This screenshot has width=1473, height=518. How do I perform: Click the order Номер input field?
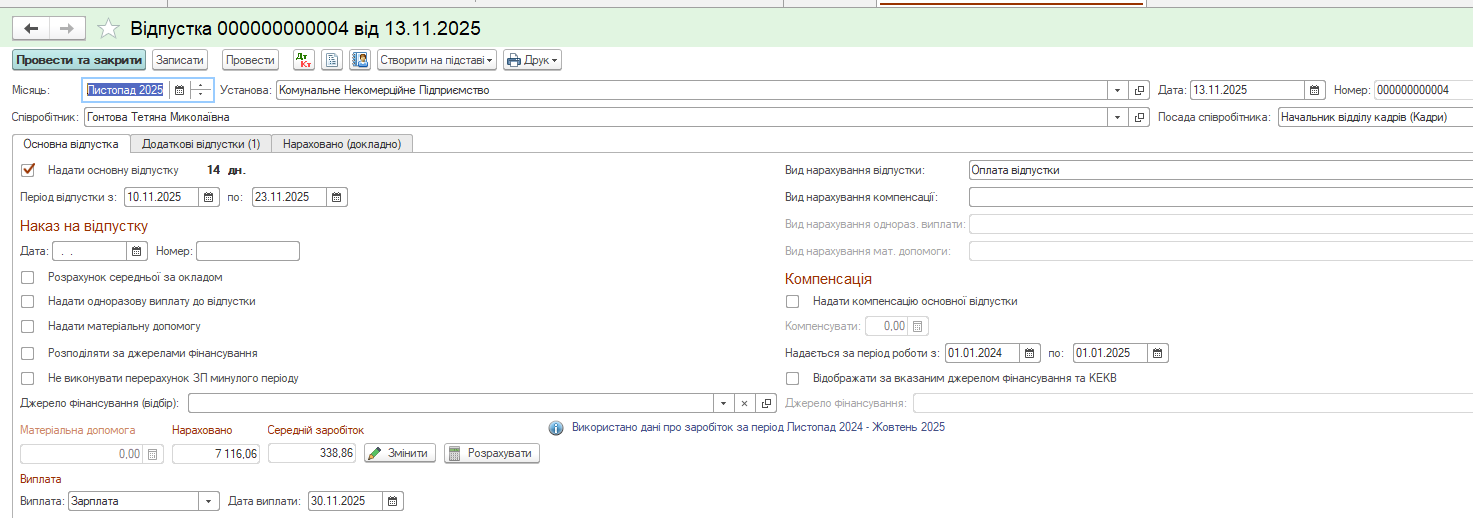coord(248,251)
